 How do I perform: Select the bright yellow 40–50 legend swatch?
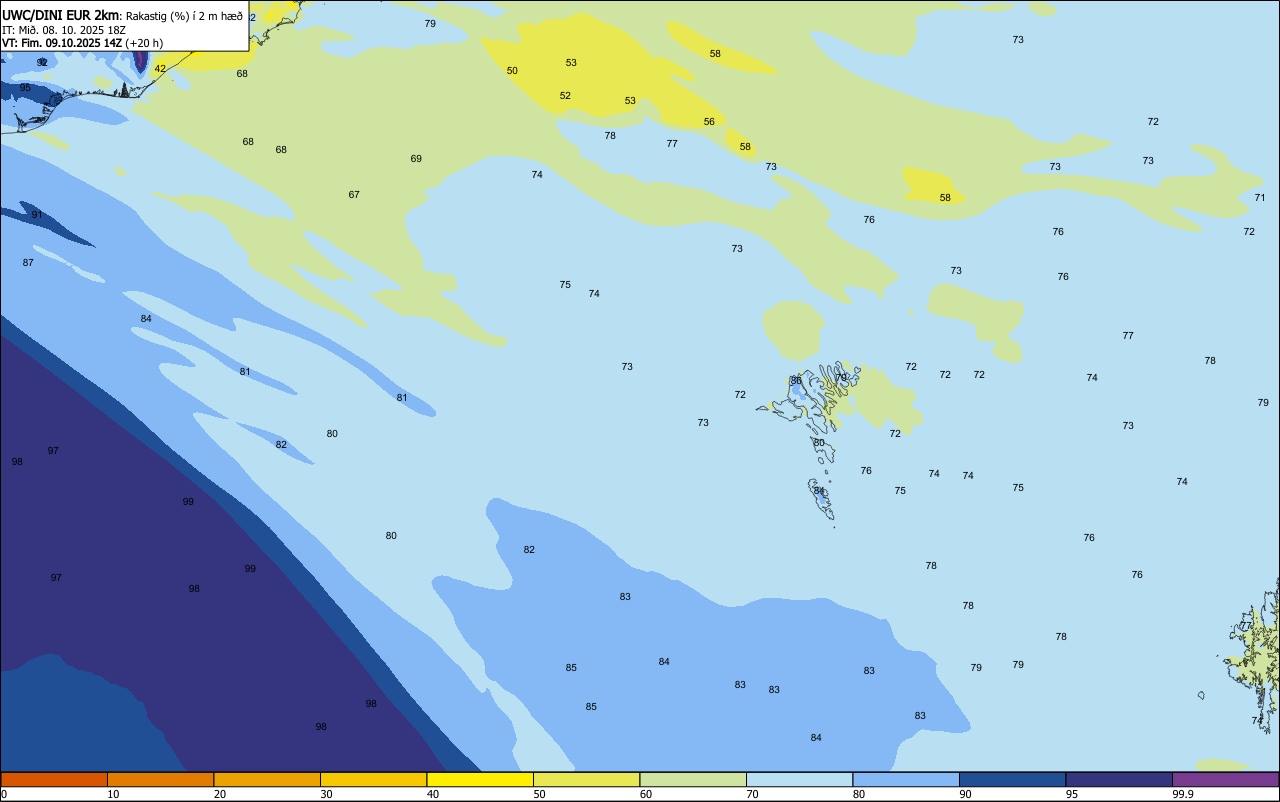480,779
